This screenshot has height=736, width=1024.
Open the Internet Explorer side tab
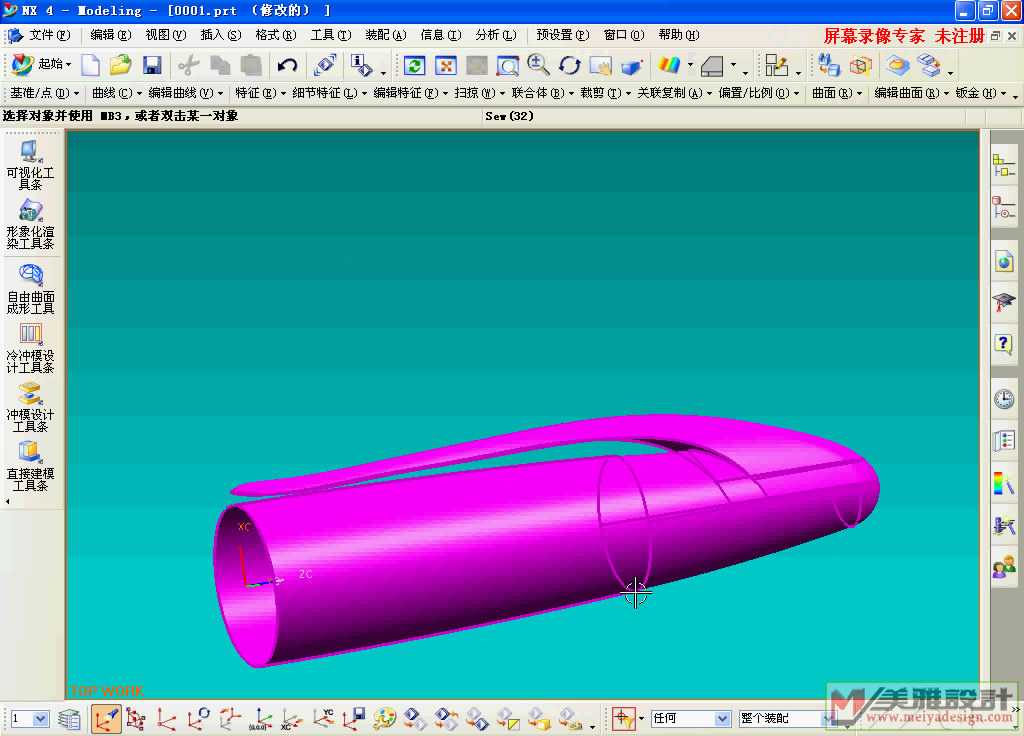(1004, 262)
